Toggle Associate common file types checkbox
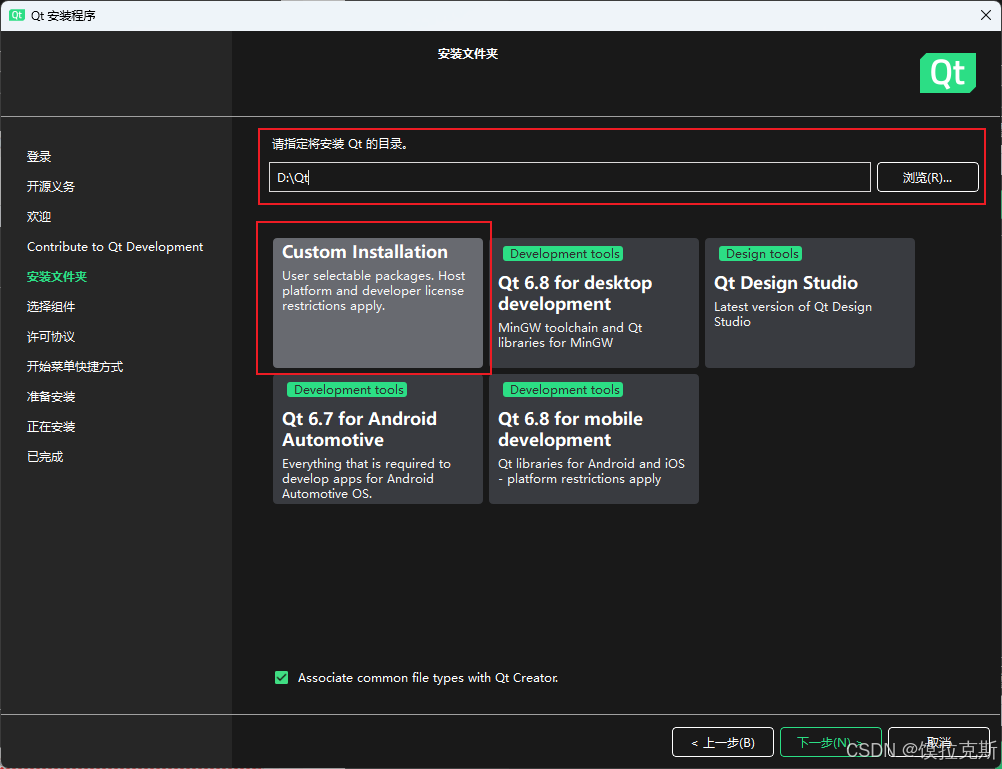 point(281,678)
